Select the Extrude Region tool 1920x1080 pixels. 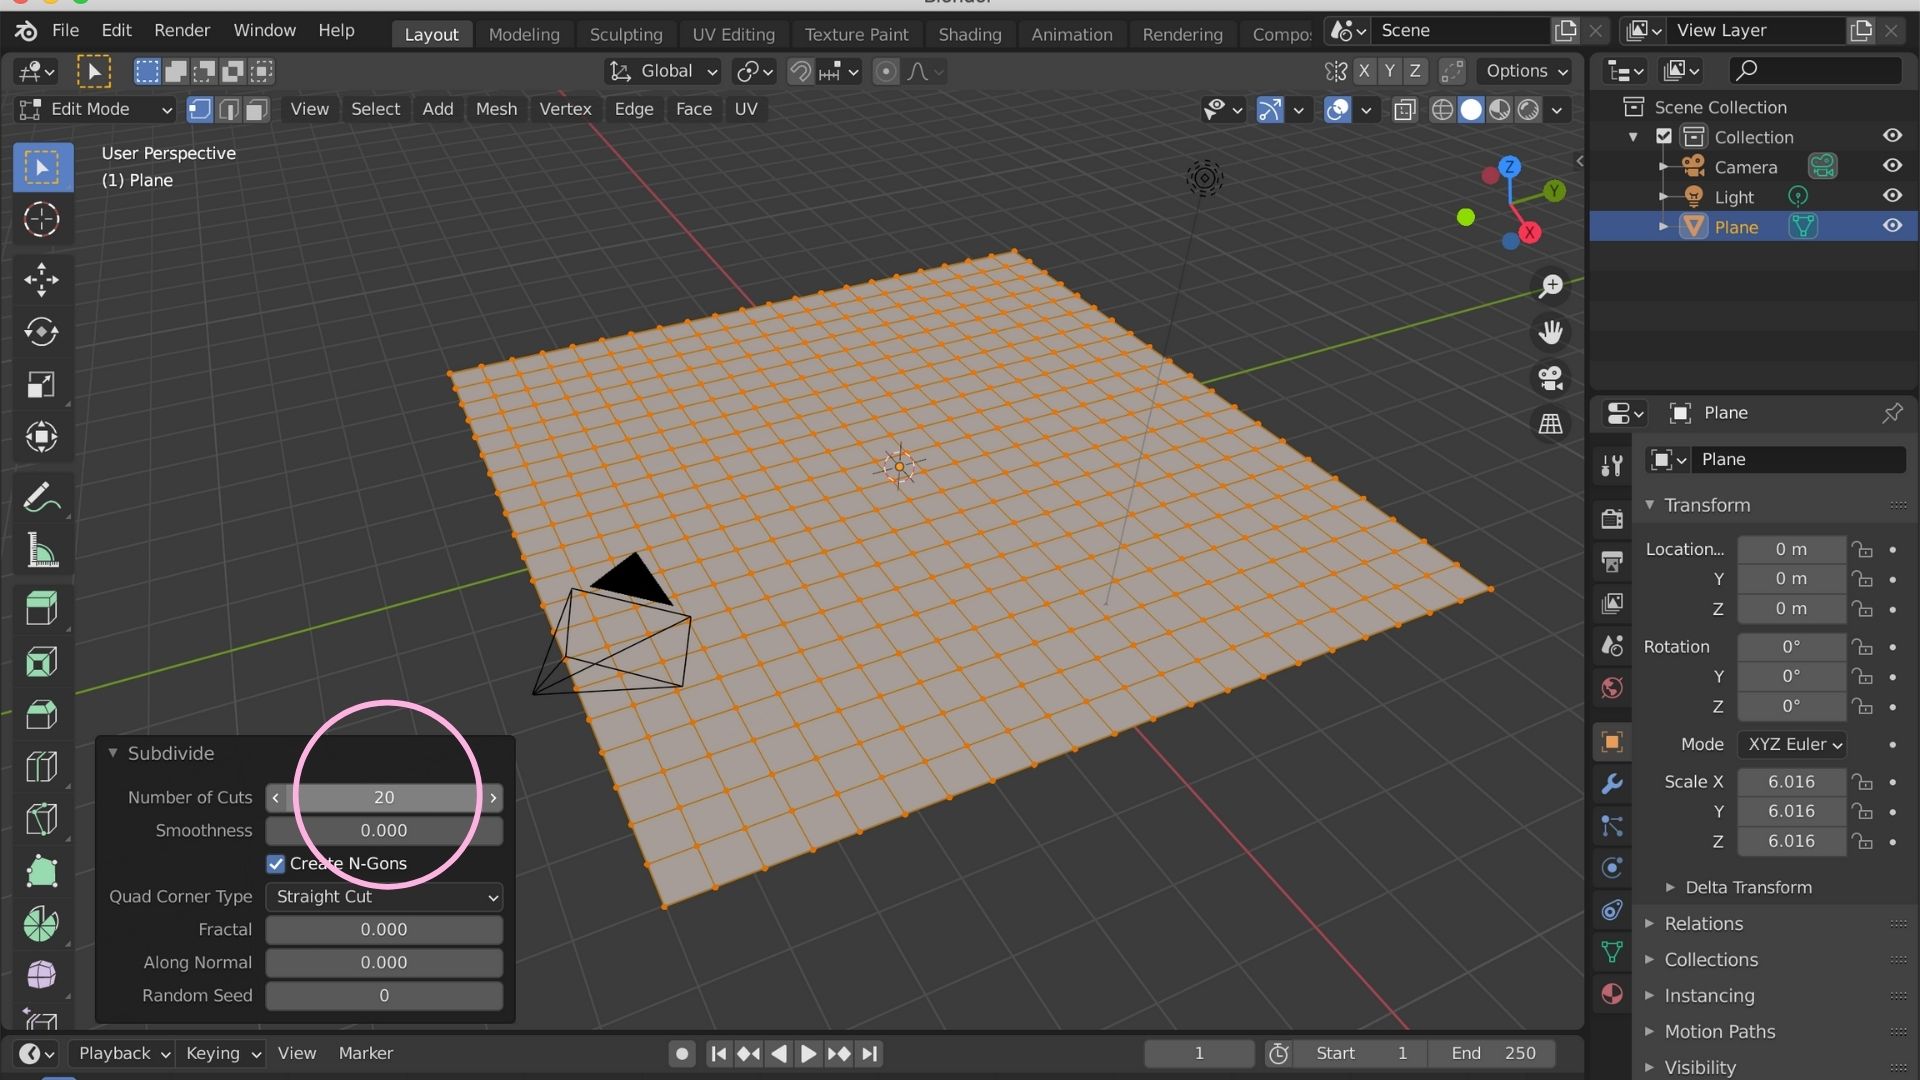click(x=42, y=608)
